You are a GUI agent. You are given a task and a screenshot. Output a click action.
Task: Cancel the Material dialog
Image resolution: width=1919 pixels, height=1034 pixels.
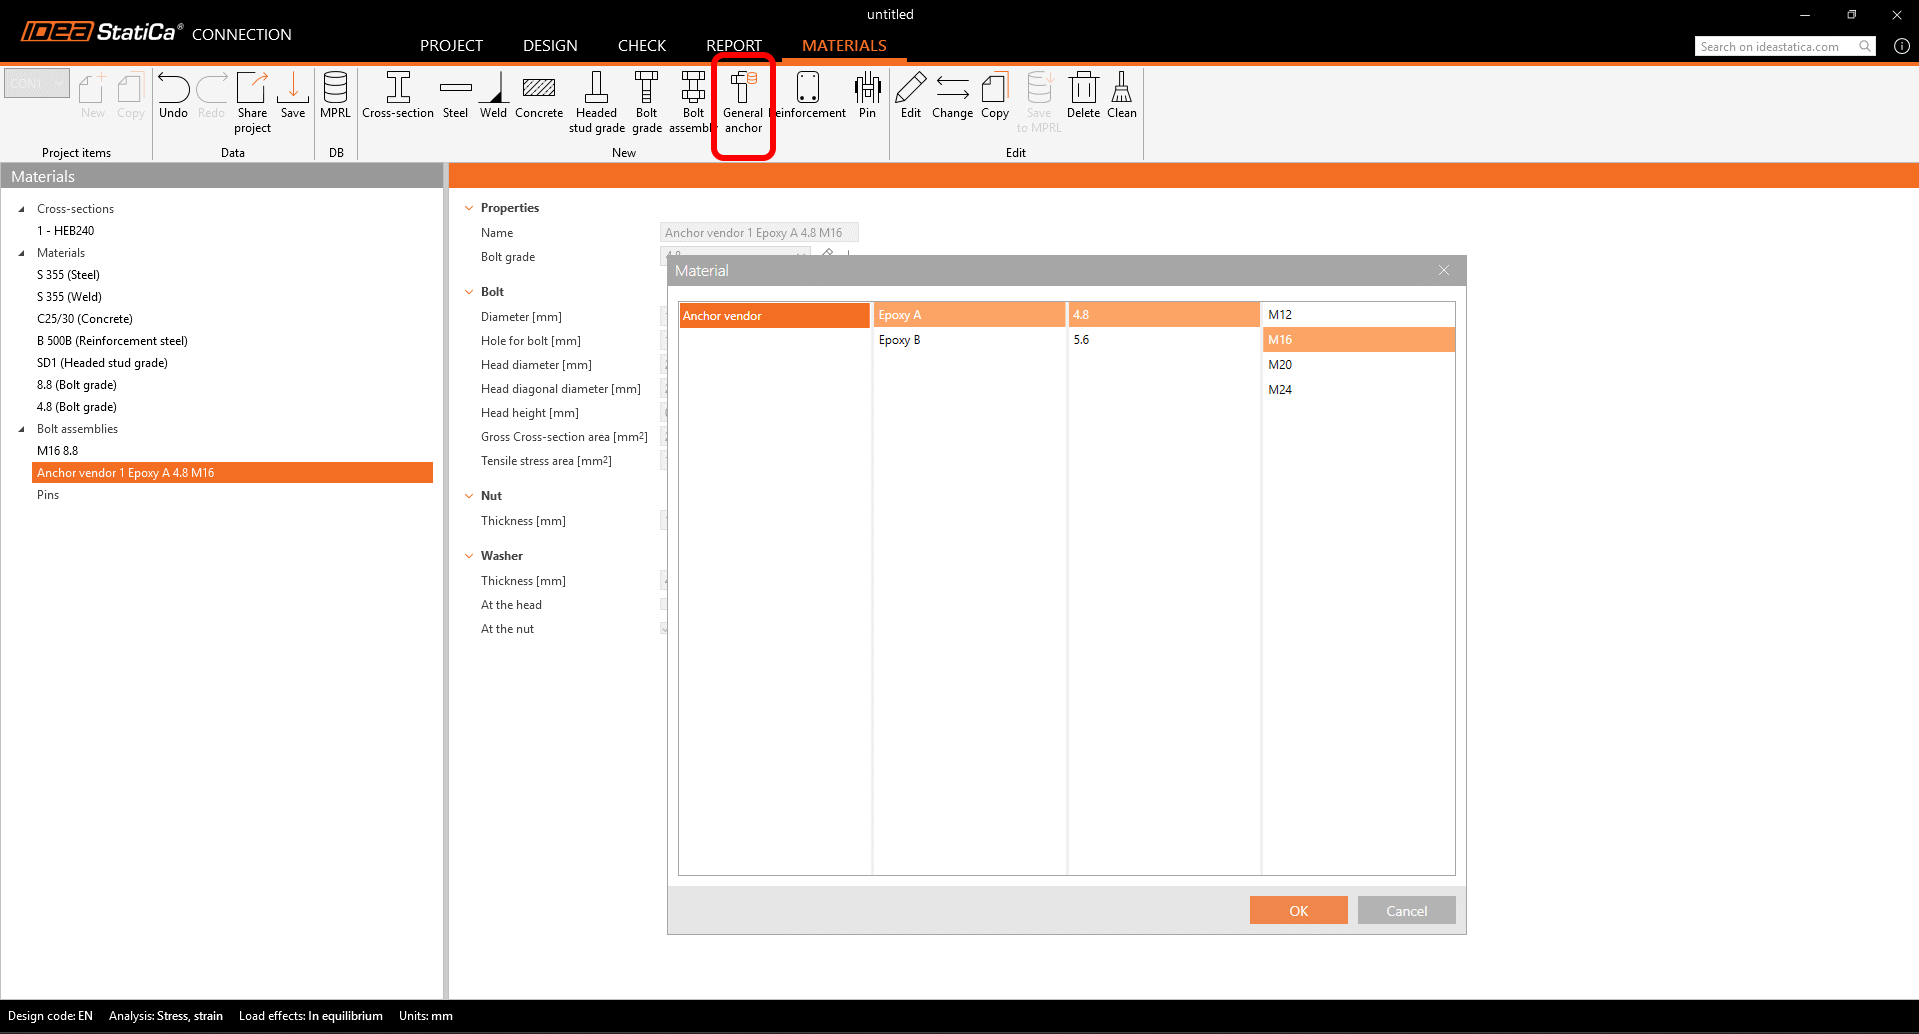1406,910
